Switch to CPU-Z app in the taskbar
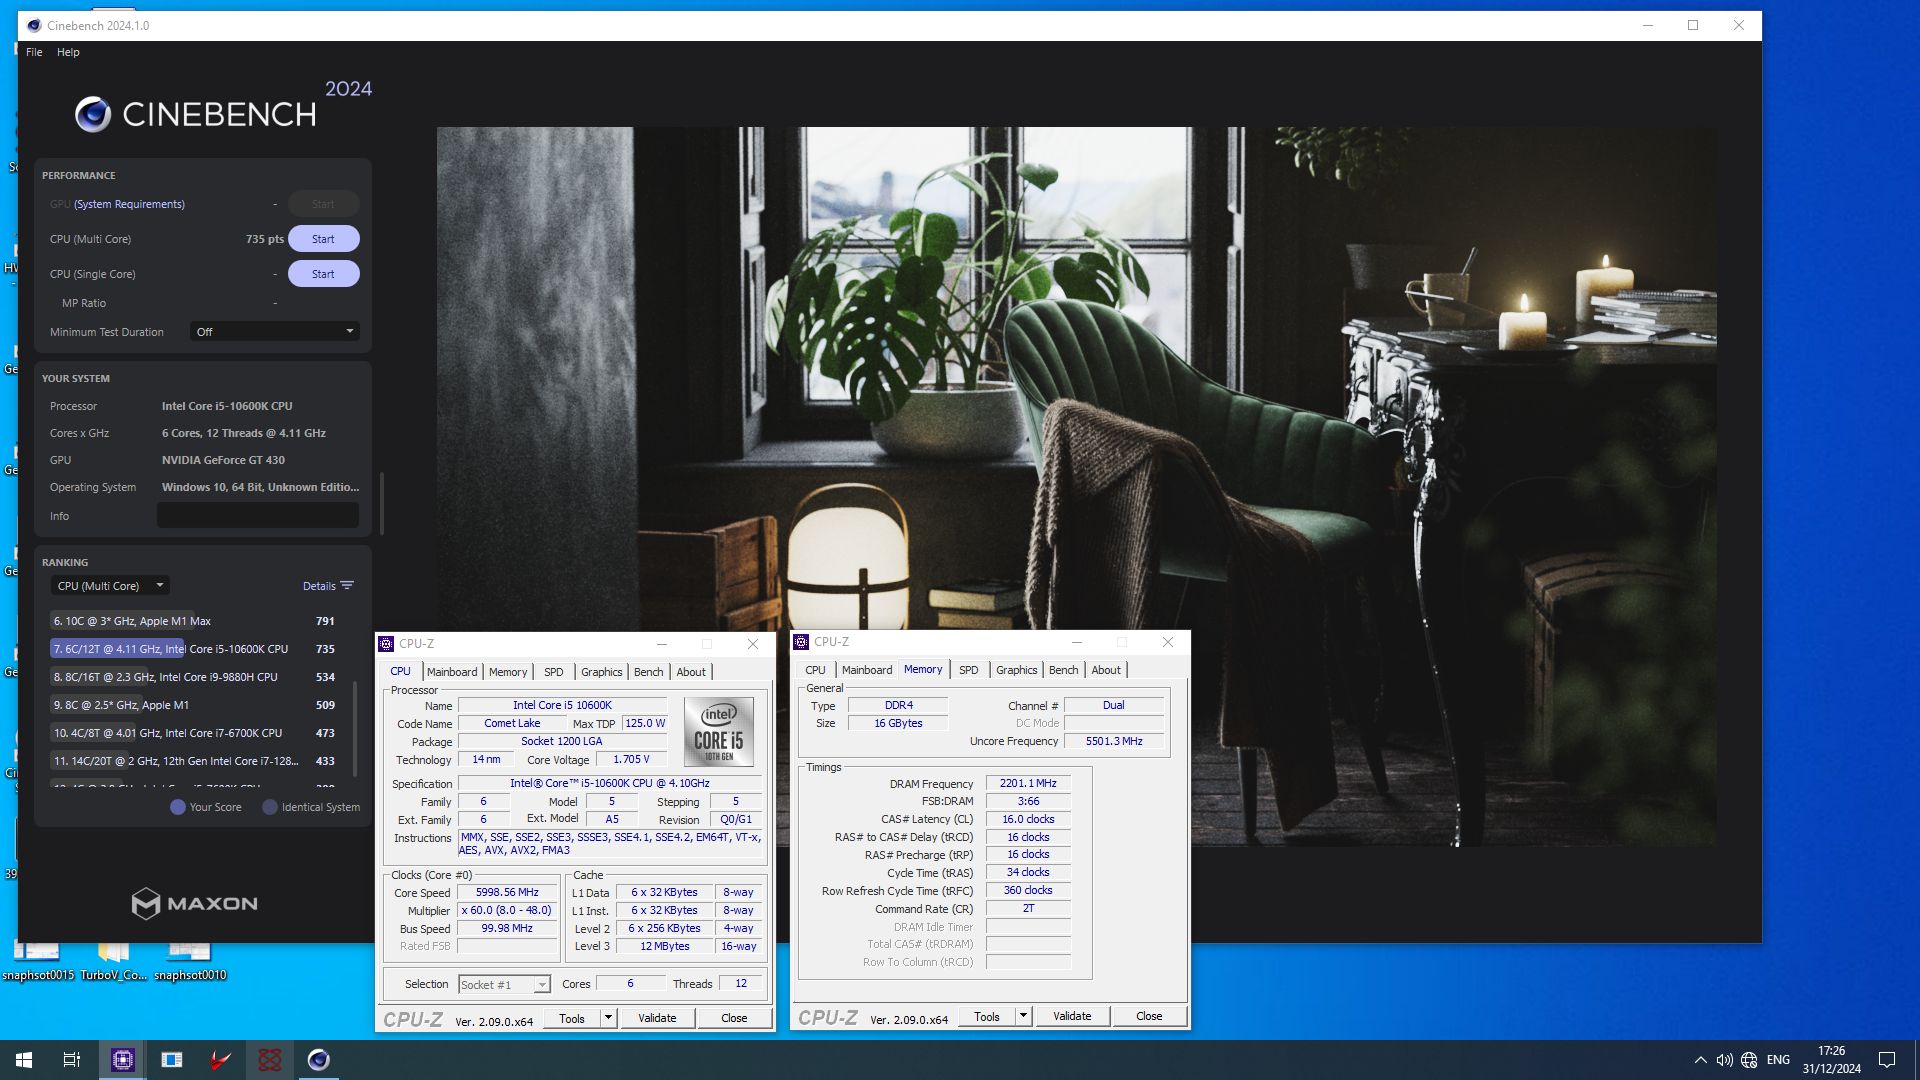Screen dimensions: 1920x1080 pyautogui.click(x=122, y=1060)
